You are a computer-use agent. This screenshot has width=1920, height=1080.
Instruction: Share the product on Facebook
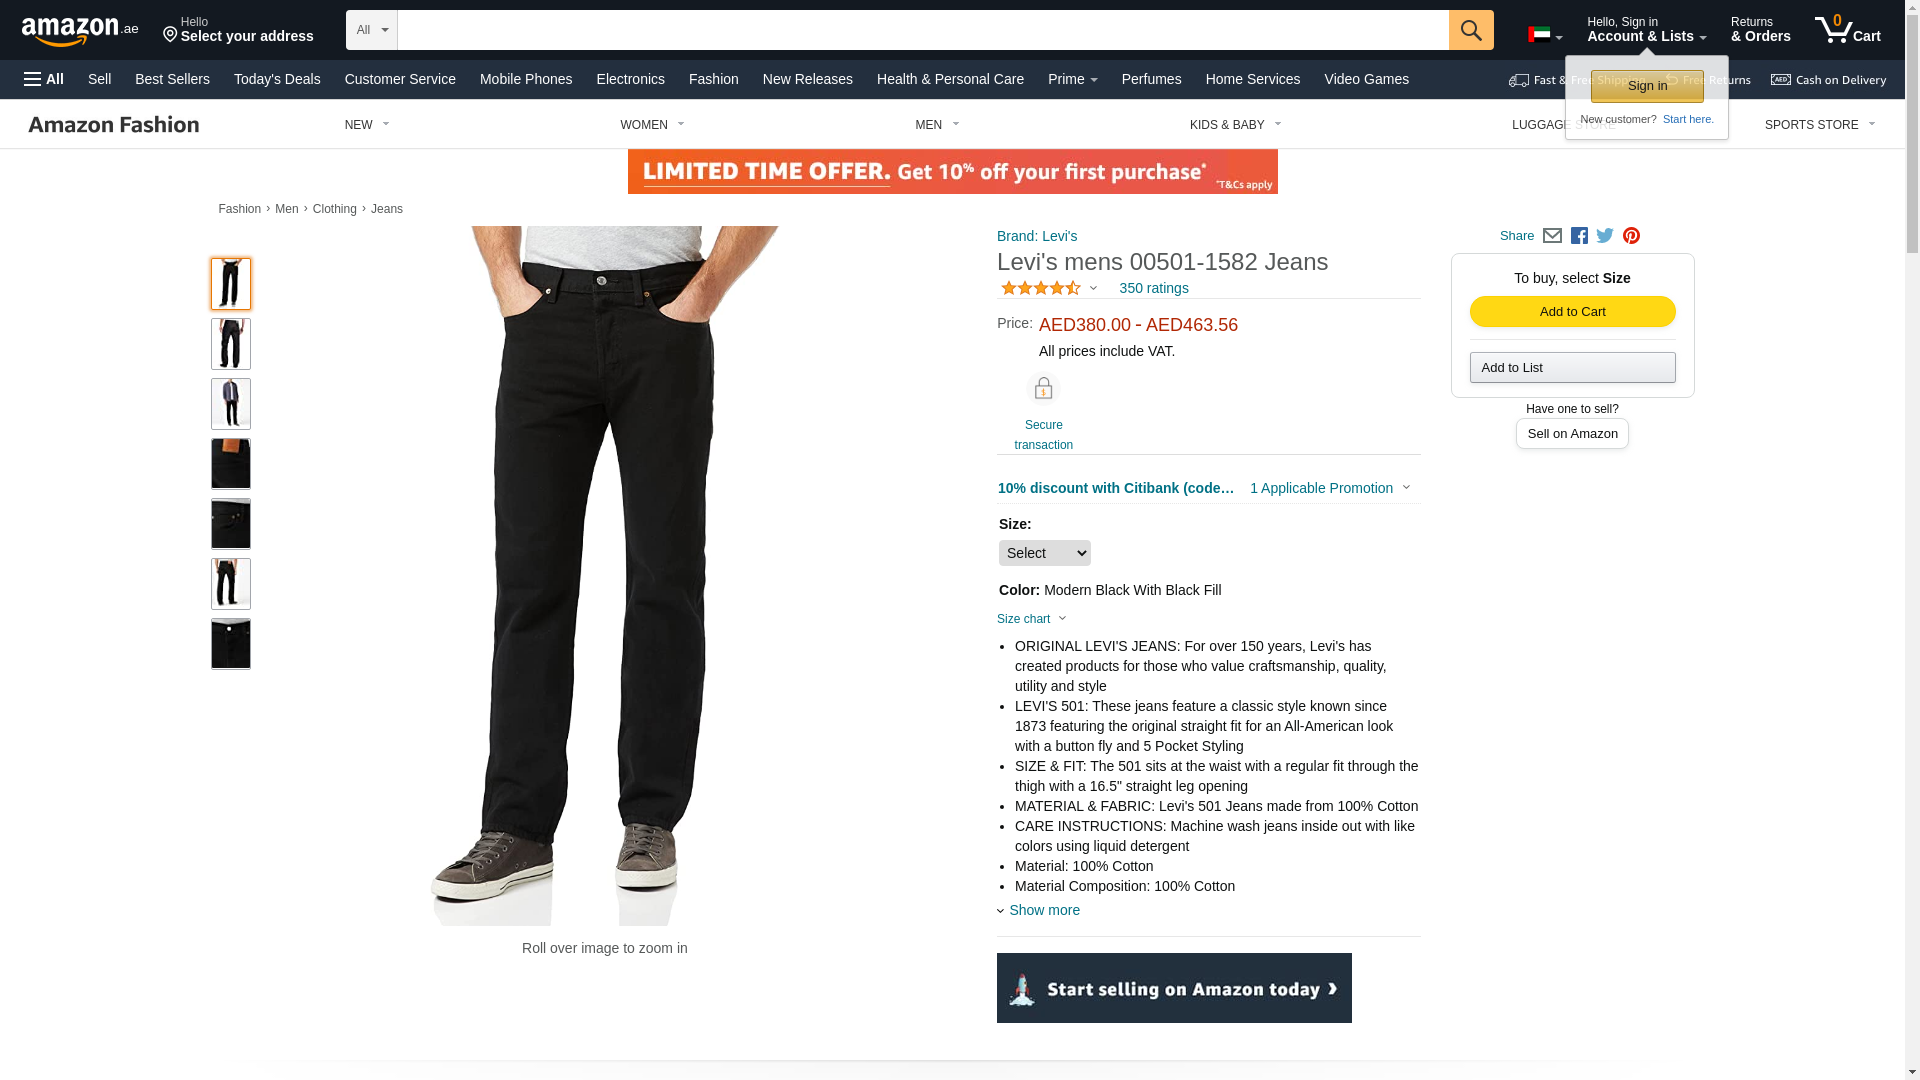coord(1579,236)
